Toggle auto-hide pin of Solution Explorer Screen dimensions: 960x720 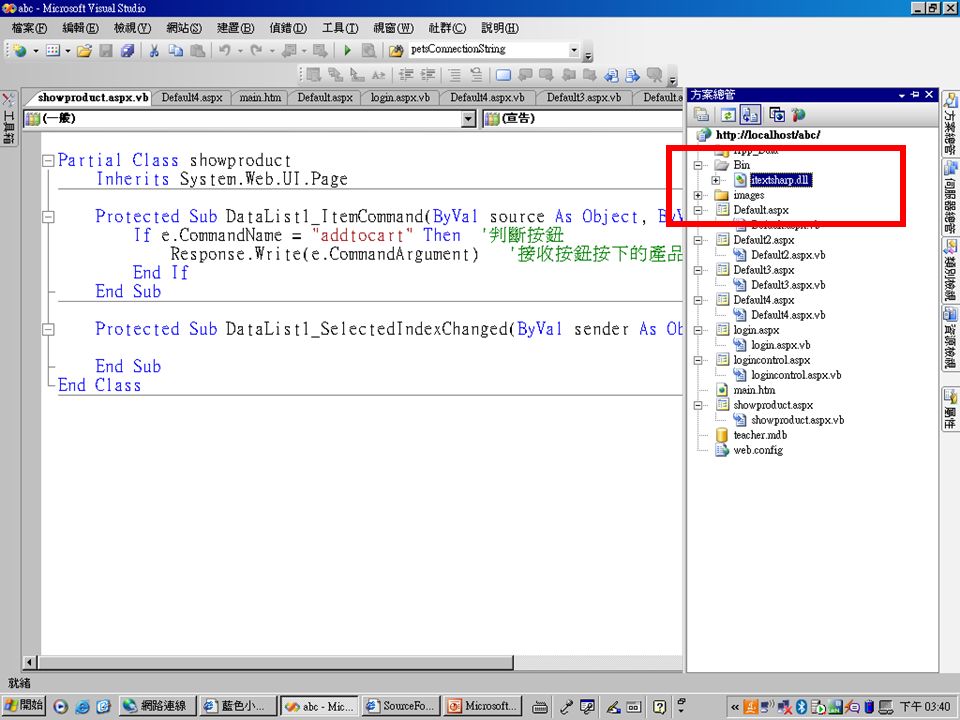[915, 95]
